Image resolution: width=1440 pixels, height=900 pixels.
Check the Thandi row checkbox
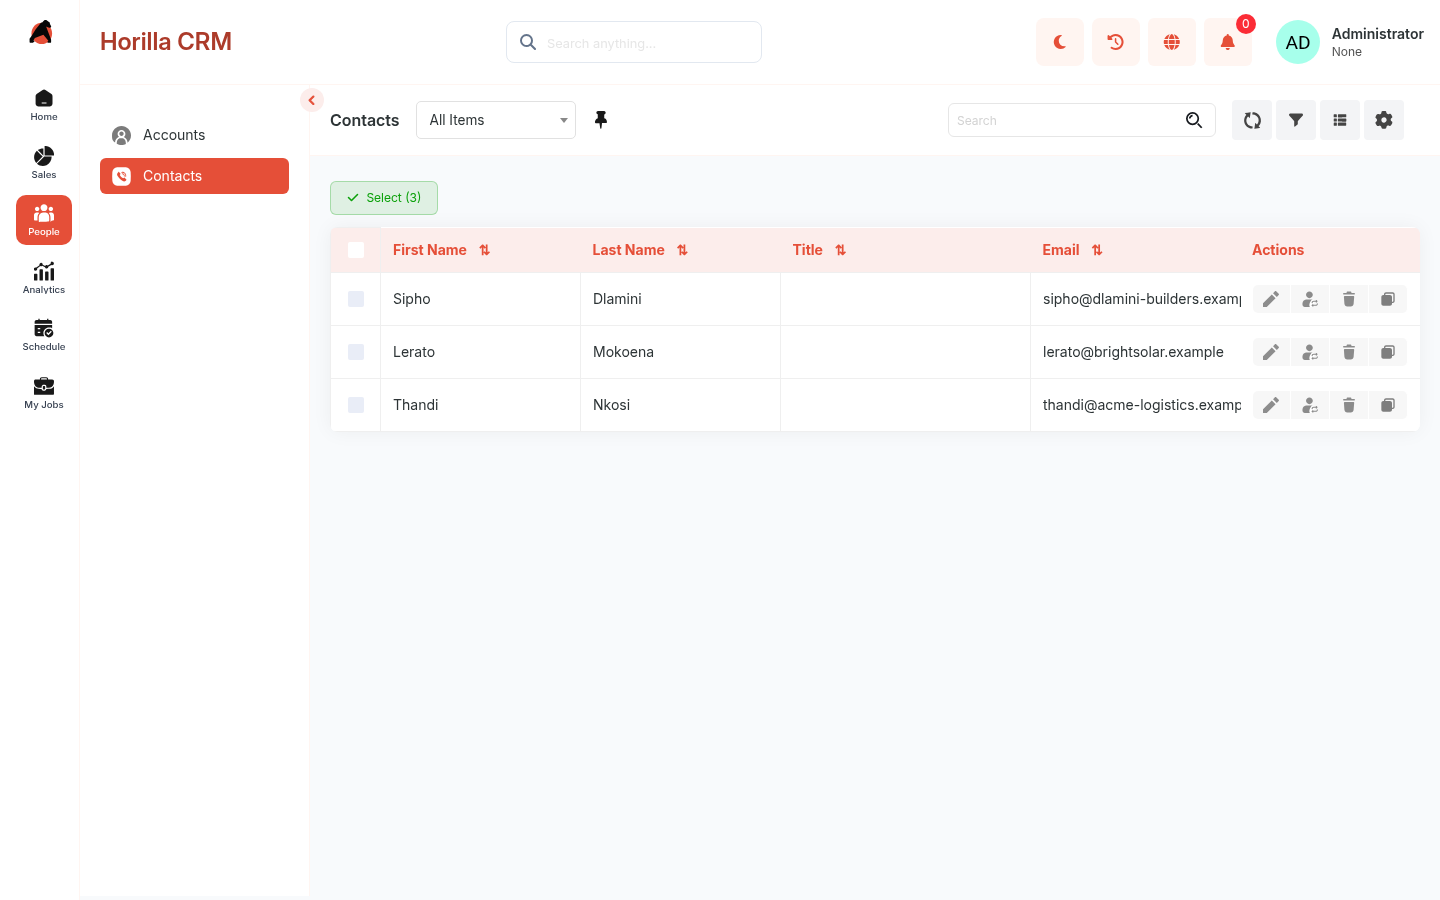click(x=356, y=405)
